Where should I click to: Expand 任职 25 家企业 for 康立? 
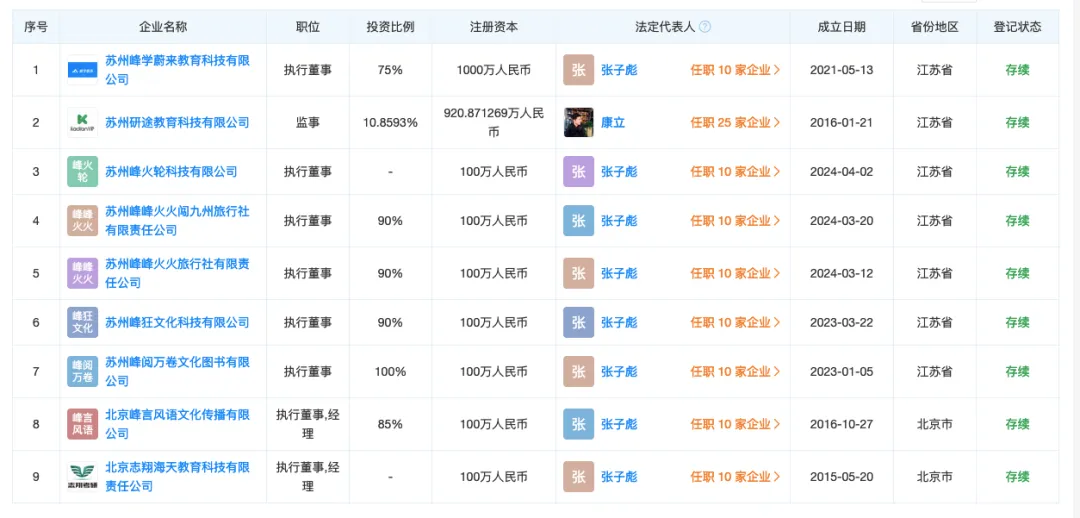click(x=735, y=122)
